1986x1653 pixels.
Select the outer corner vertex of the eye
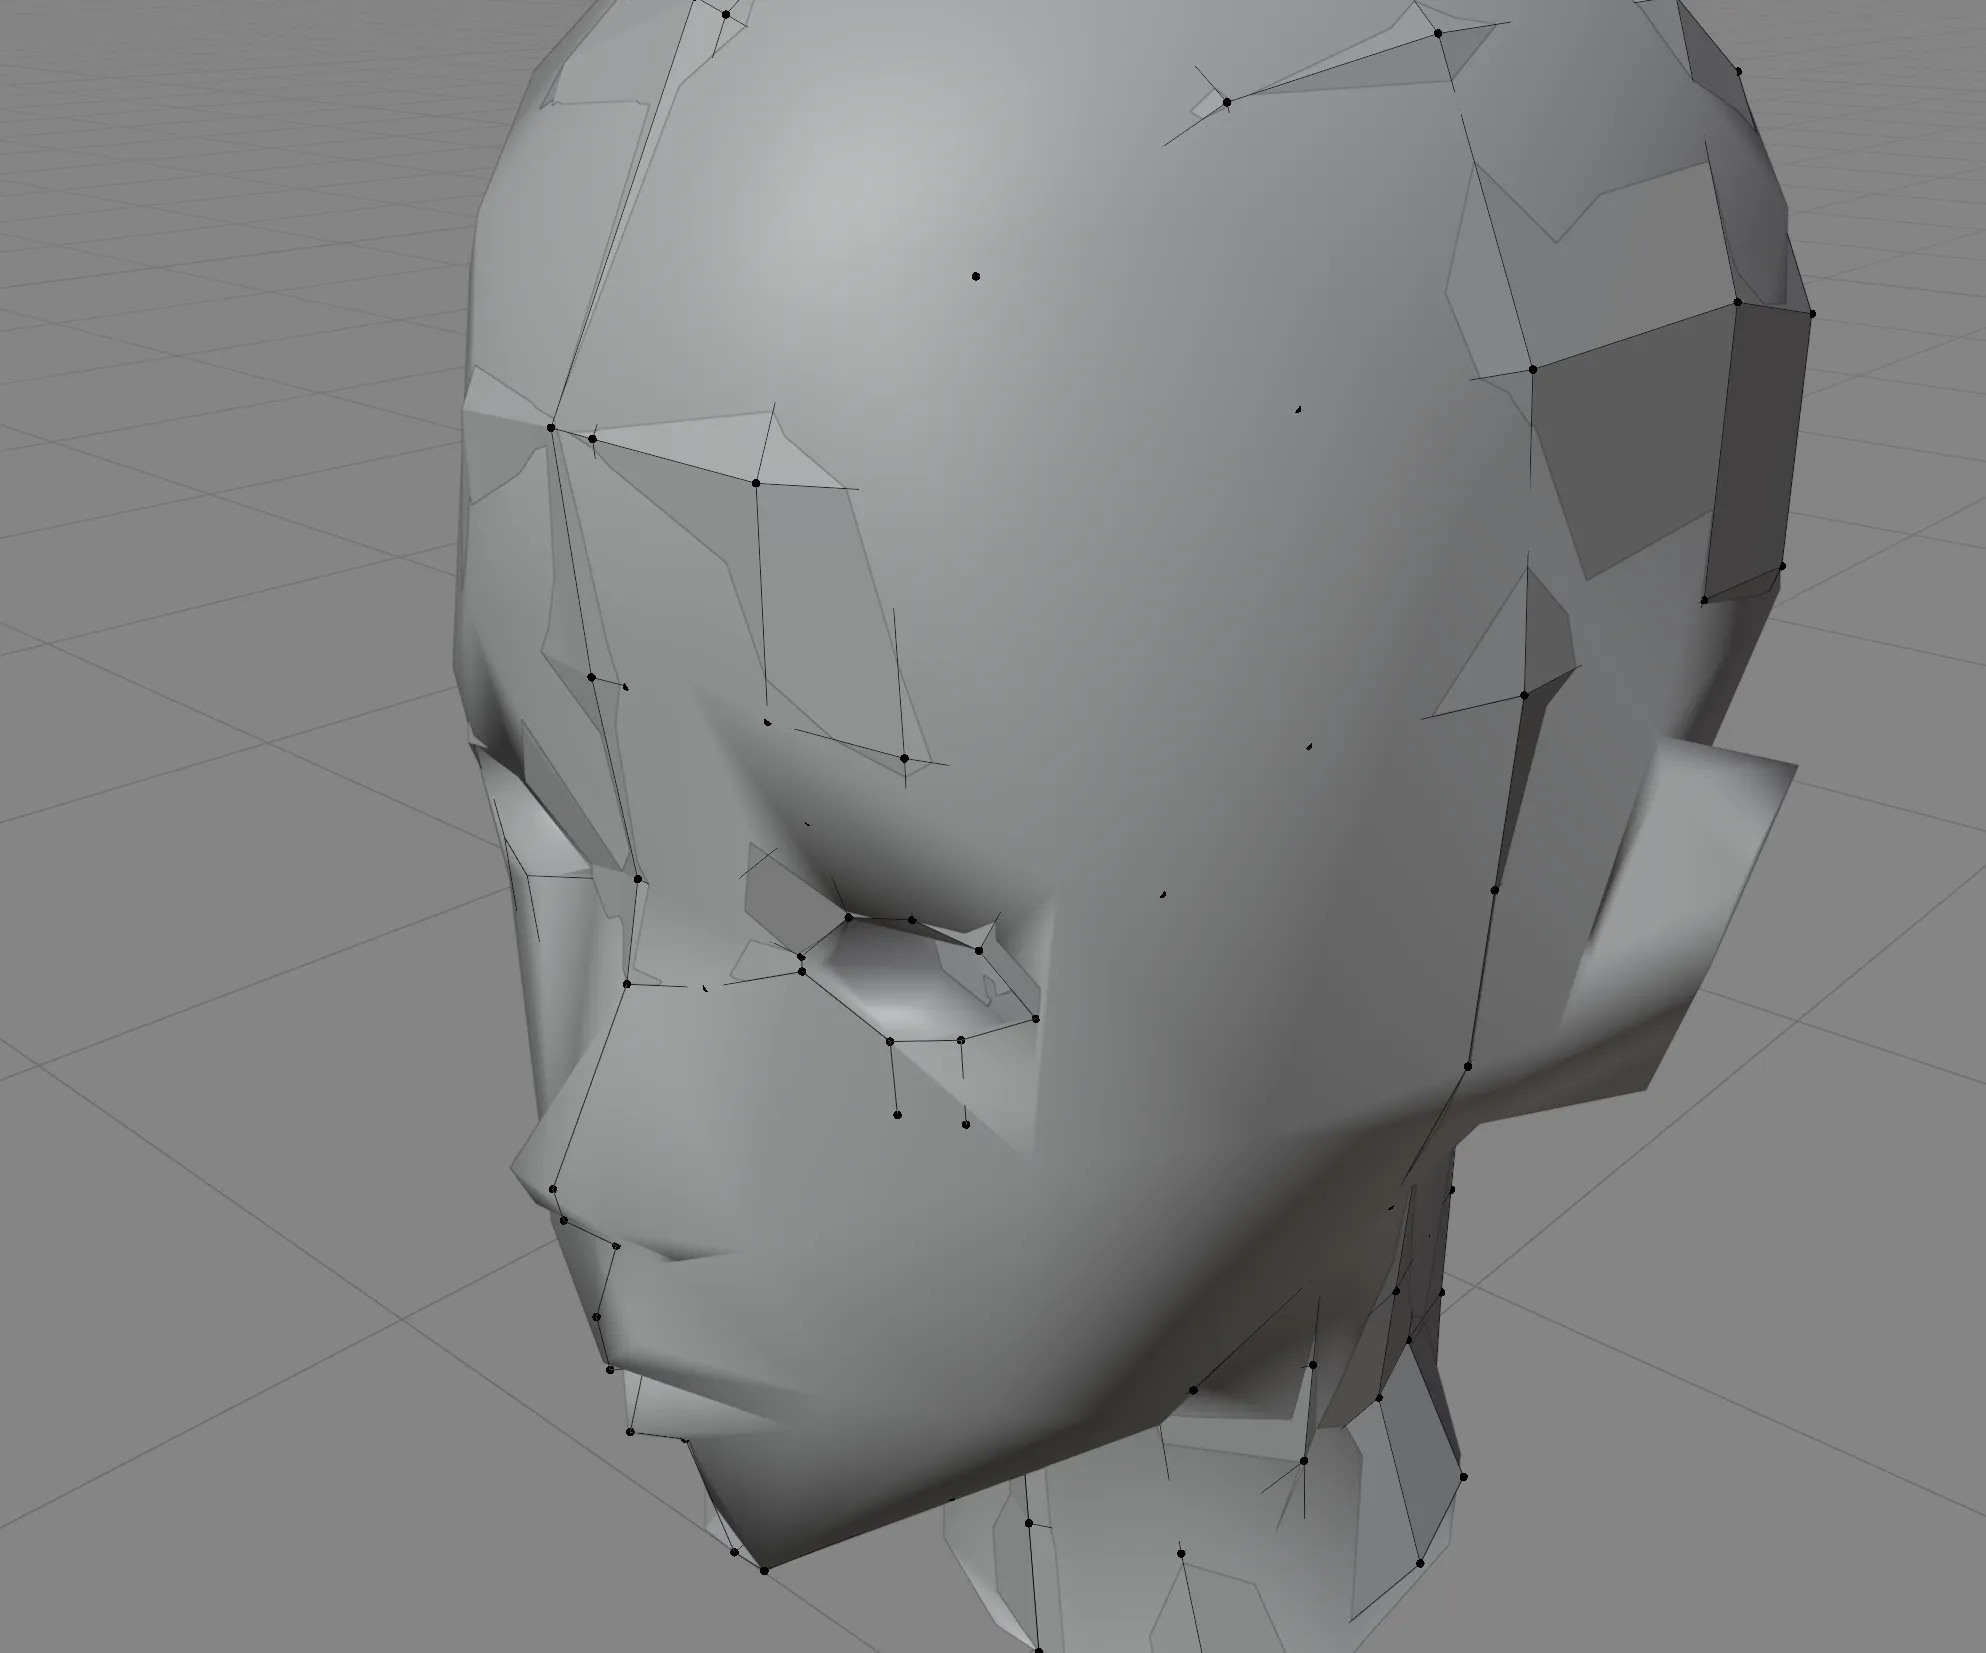coord(1036,1020)
